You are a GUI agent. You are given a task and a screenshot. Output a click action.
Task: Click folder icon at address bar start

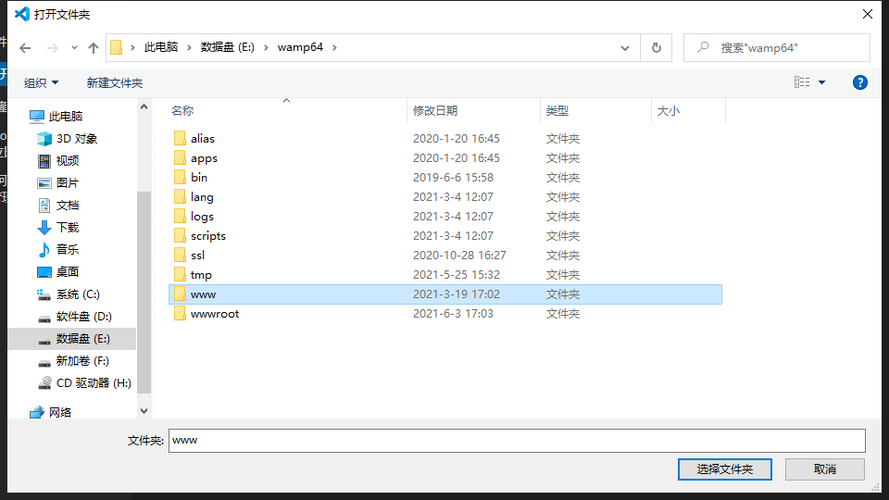click(x=116, y=48)
